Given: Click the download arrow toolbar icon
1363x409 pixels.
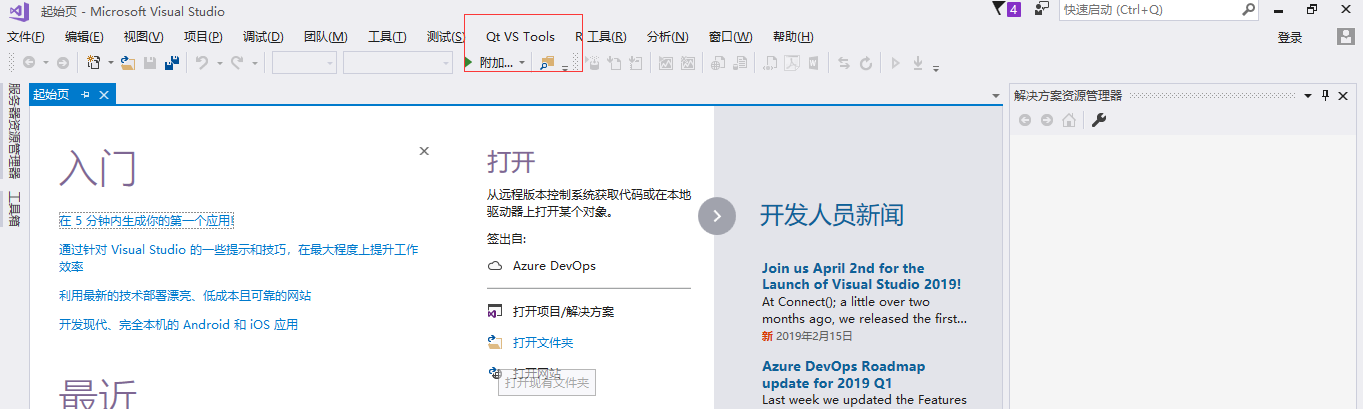Looking at the screenshot, I should pyautogui.click(x=918, y=63).
